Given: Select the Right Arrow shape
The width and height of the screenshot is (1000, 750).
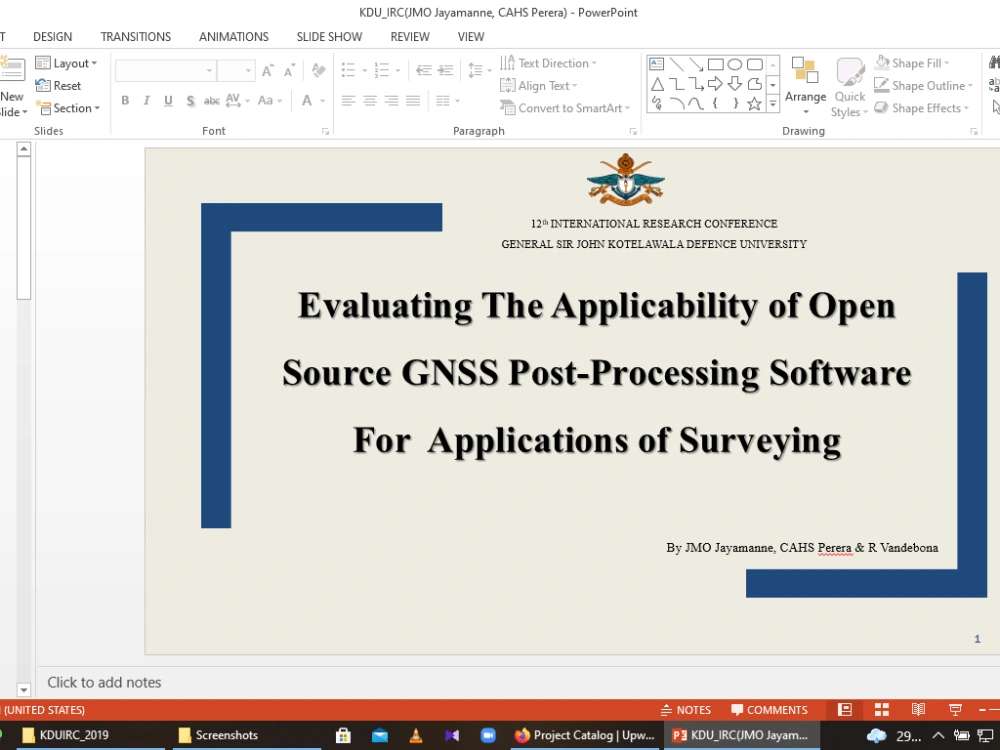Looking at the screenshot, I should coord(715,84).
